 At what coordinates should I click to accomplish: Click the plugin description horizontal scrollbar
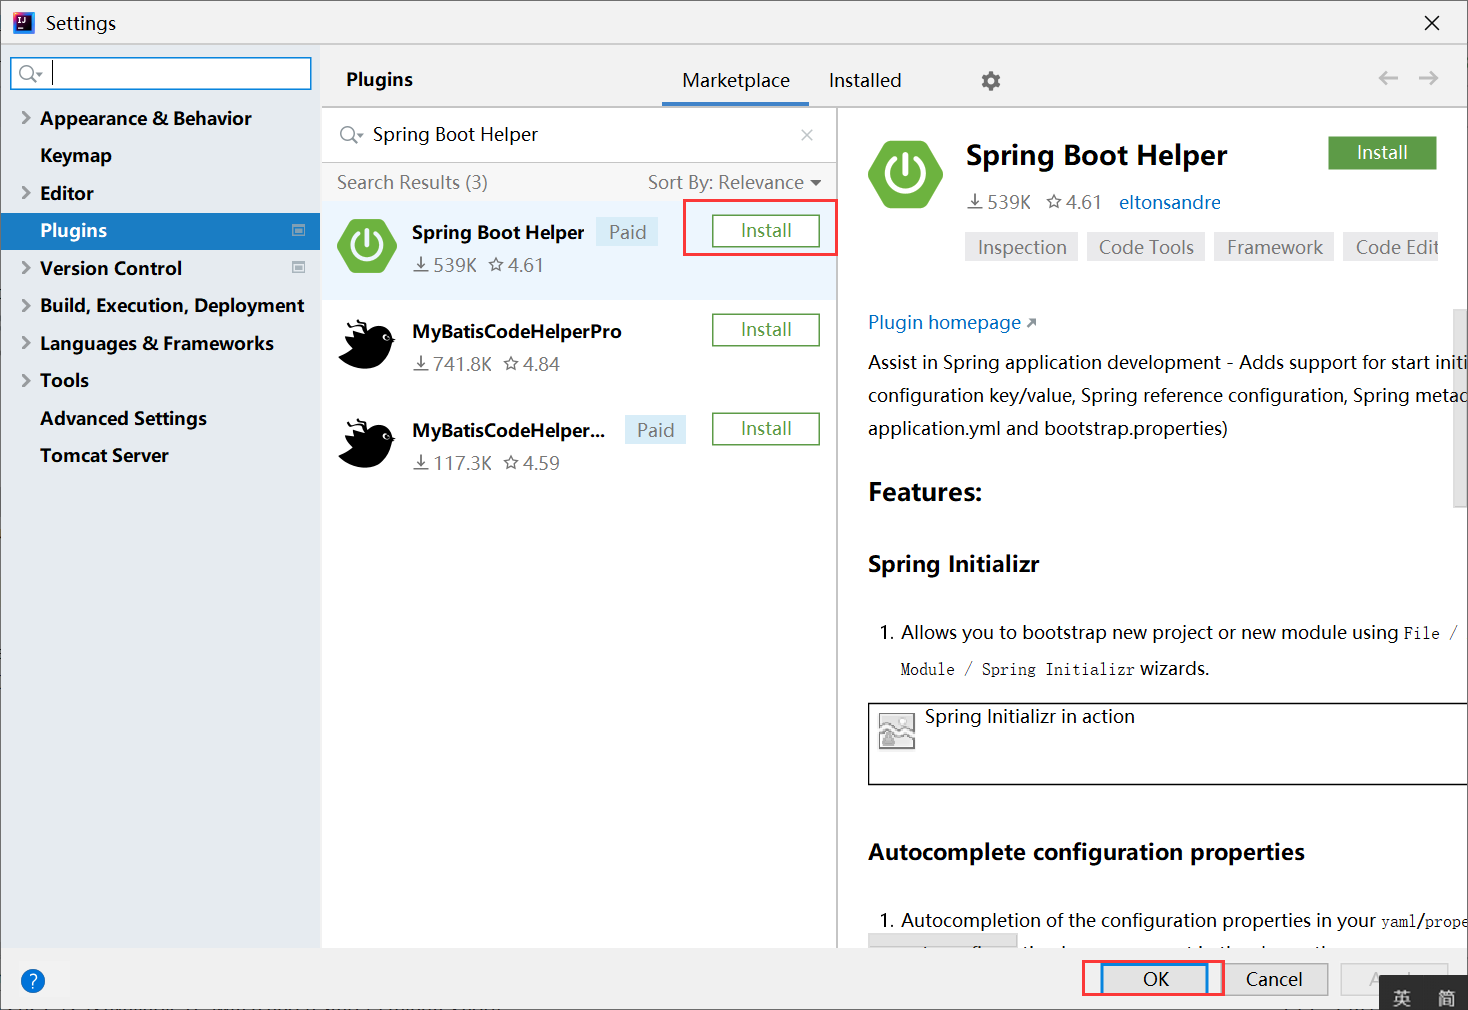pos(942,941)
